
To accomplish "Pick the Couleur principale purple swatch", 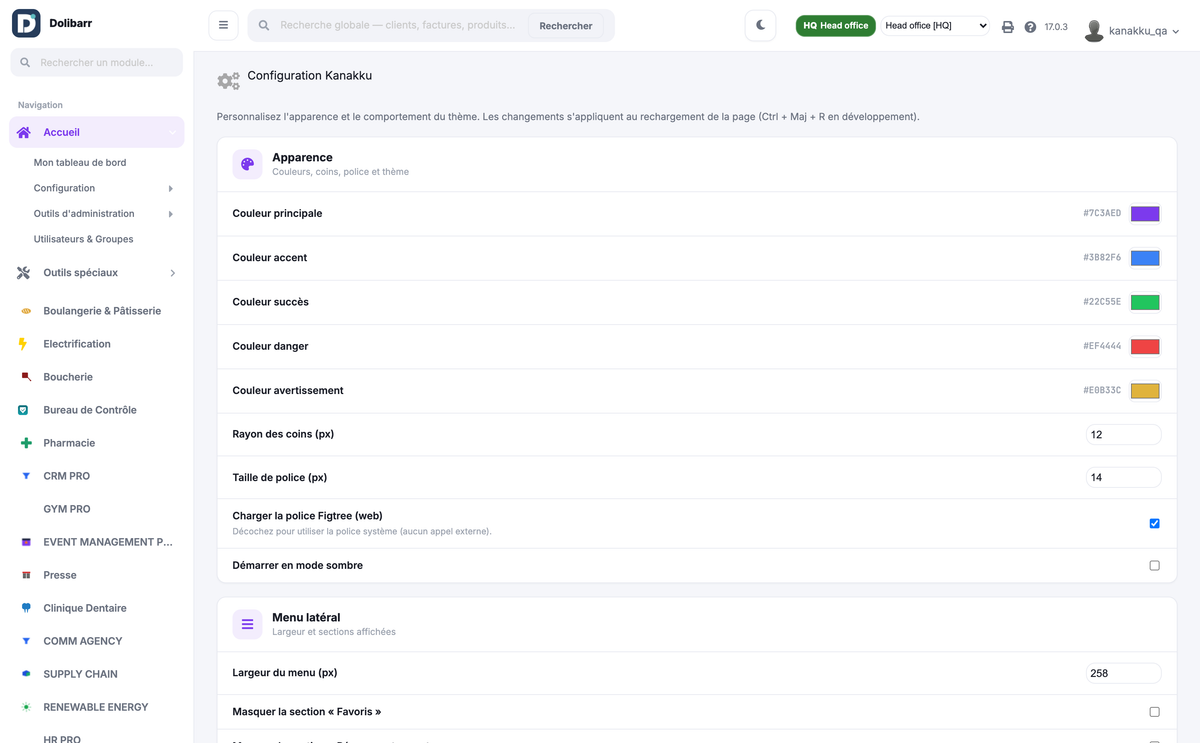I will click(x=1145, y=214).
